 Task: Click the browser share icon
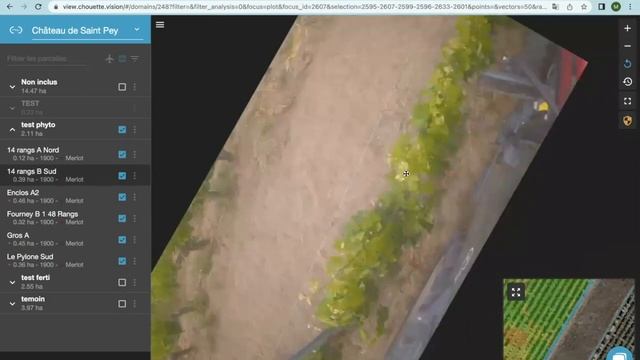tap(570, 7)
